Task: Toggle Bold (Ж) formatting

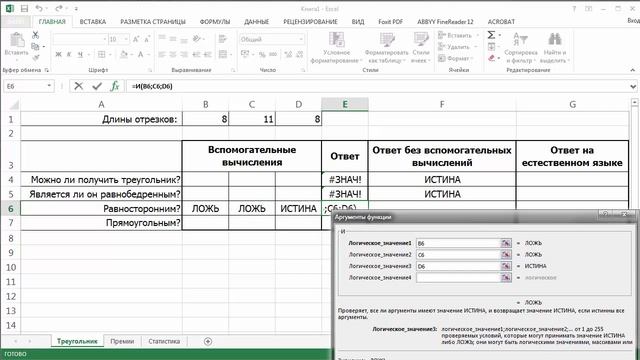Action: pos(58,54)
